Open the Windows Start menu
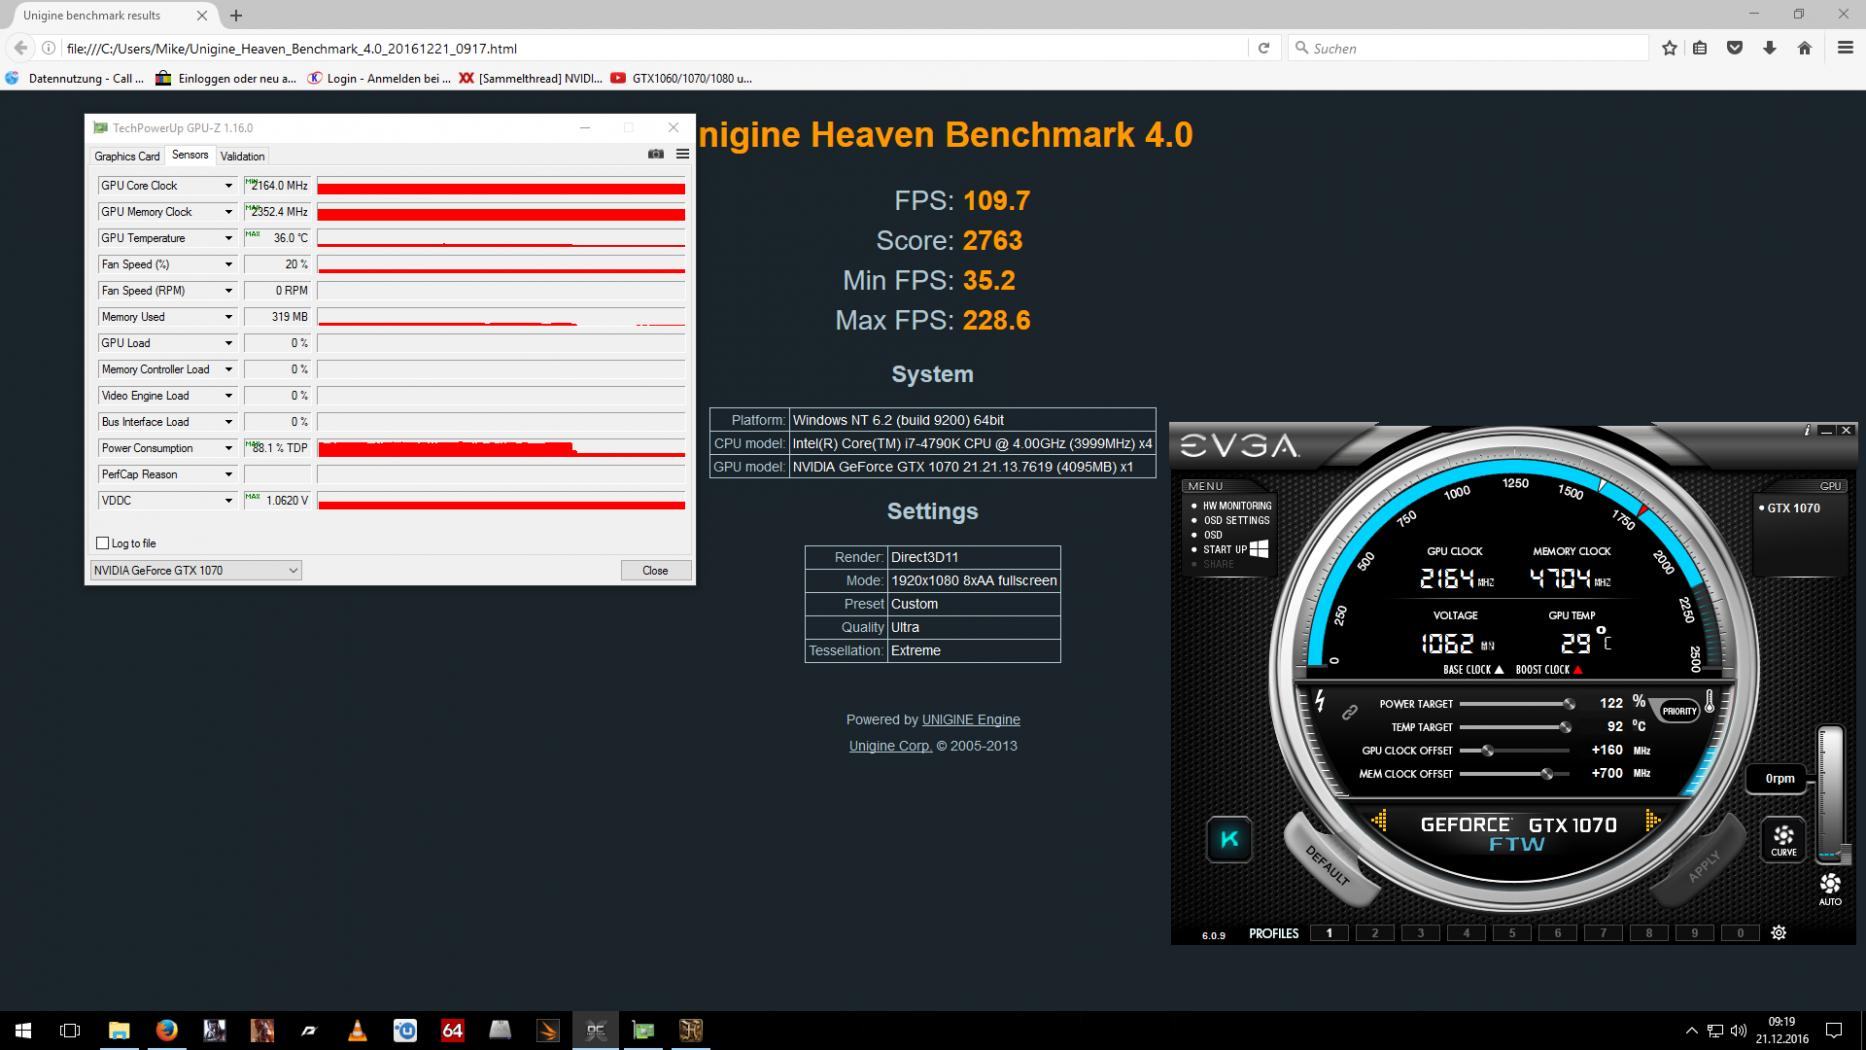The image size is (1866, 1050). coord(23,1030)
